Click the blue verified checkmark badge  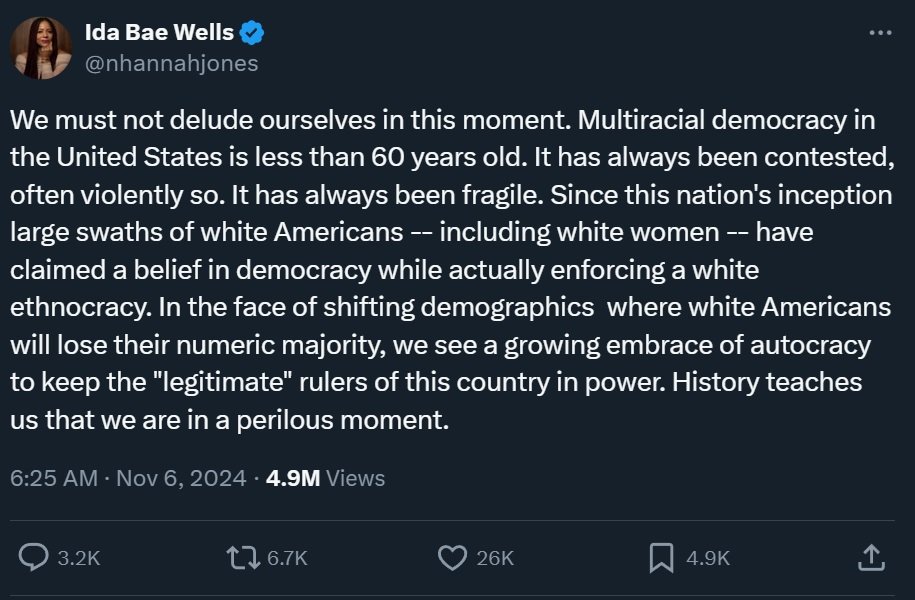pos(252,33)
